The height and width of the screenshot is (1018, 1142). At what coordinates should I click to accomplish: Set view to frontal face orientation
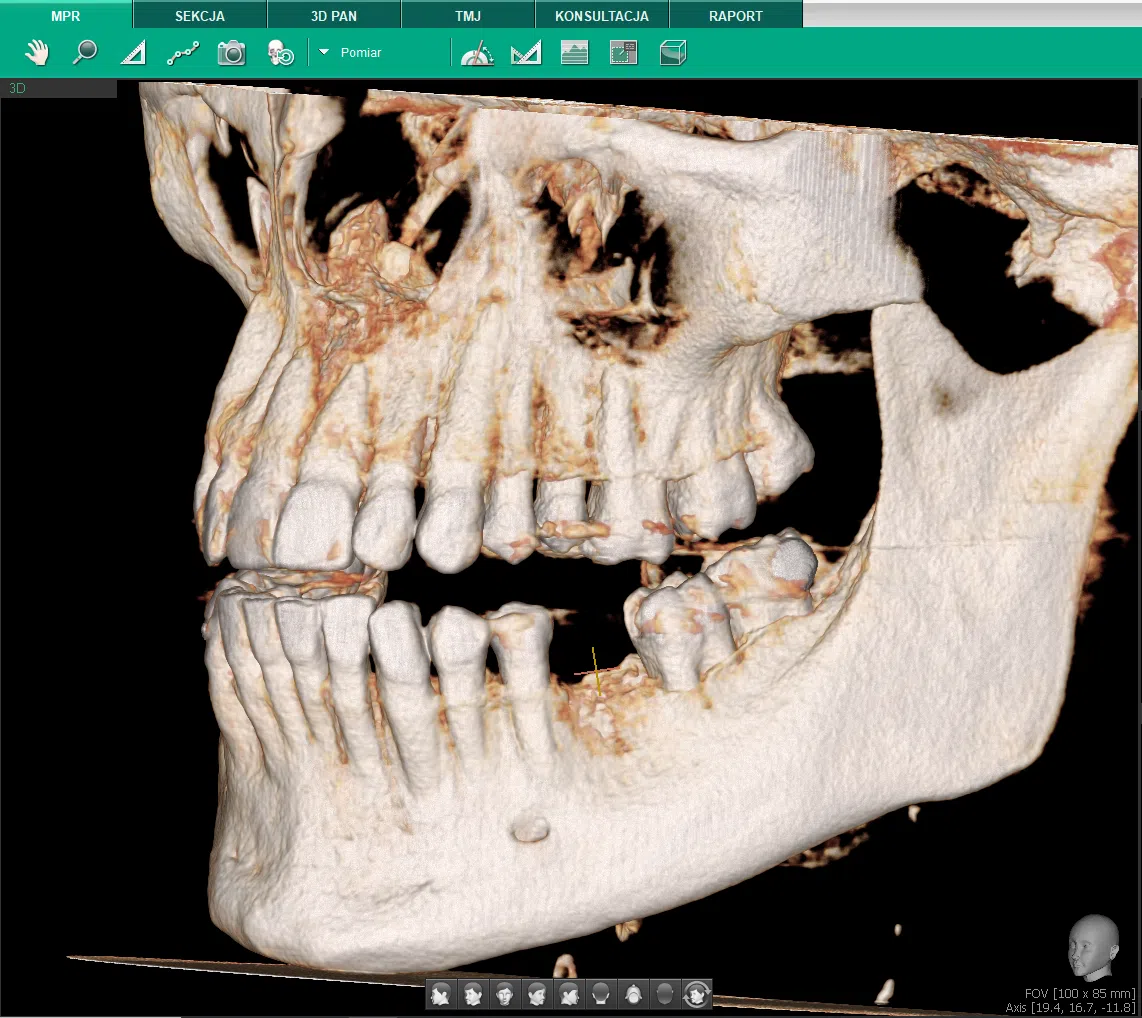505,994
